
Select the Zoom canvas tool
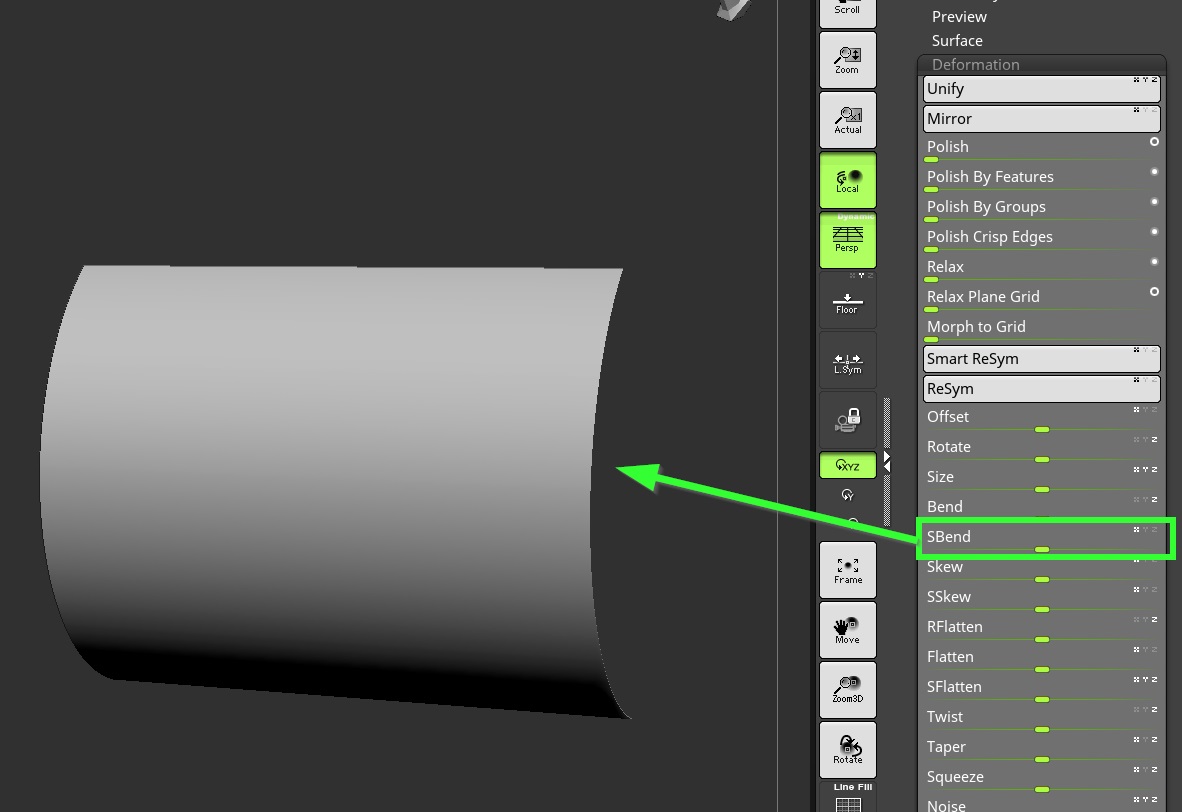pyautogui.click(x=847, y=60)
